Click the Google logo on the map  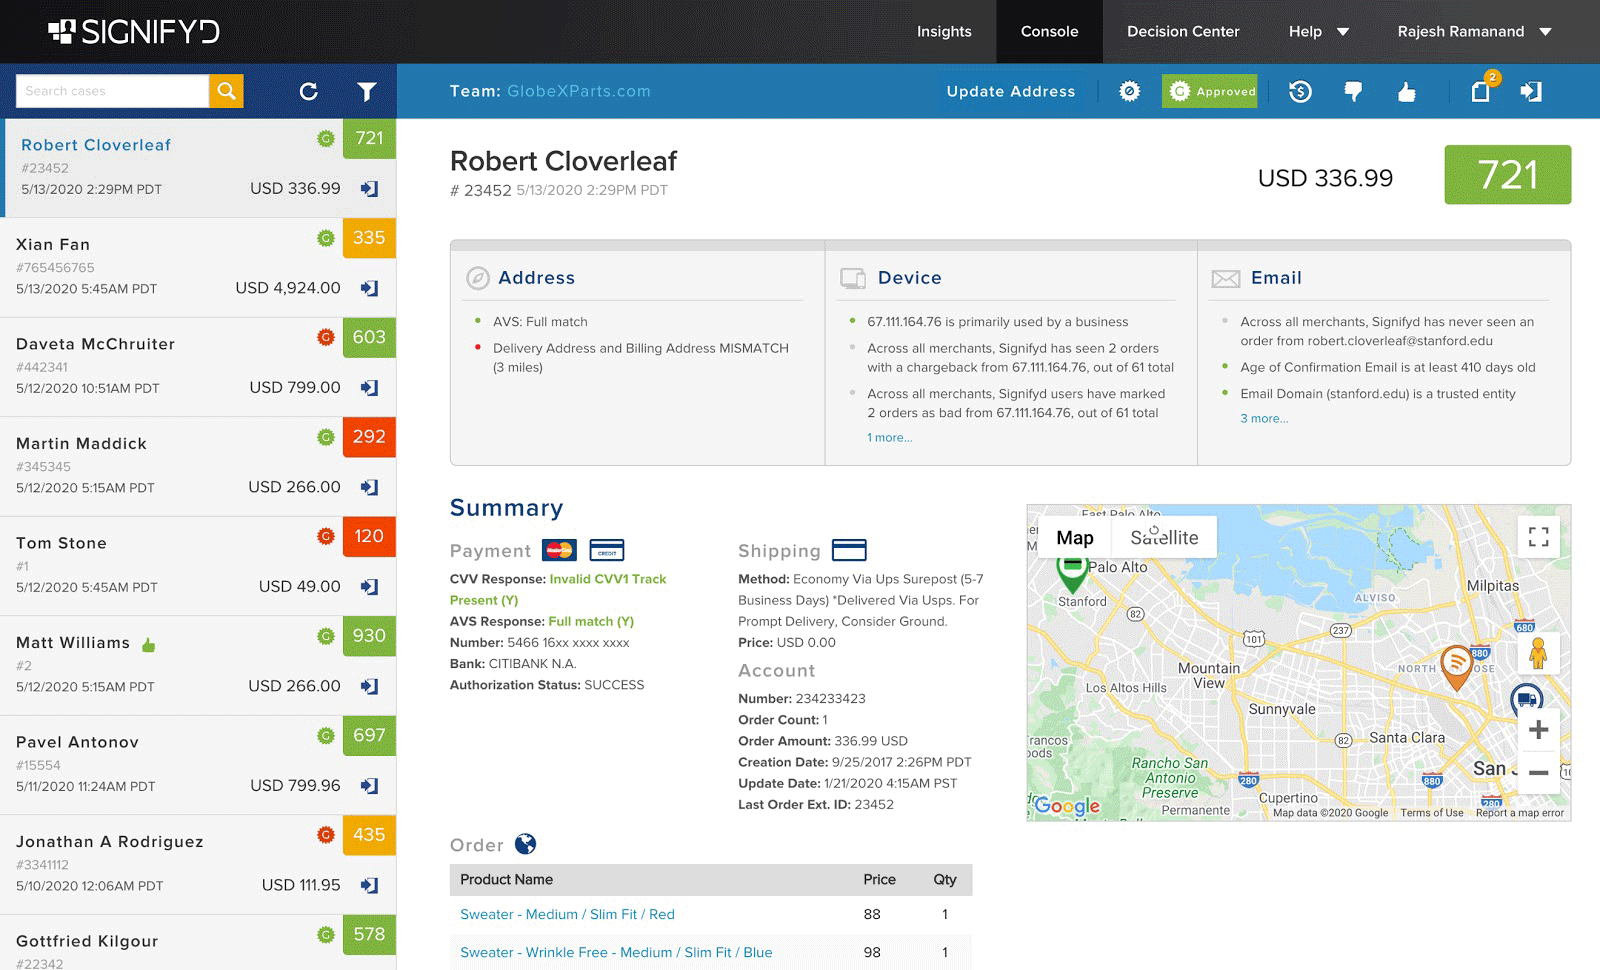click(x=1067, y=806)
